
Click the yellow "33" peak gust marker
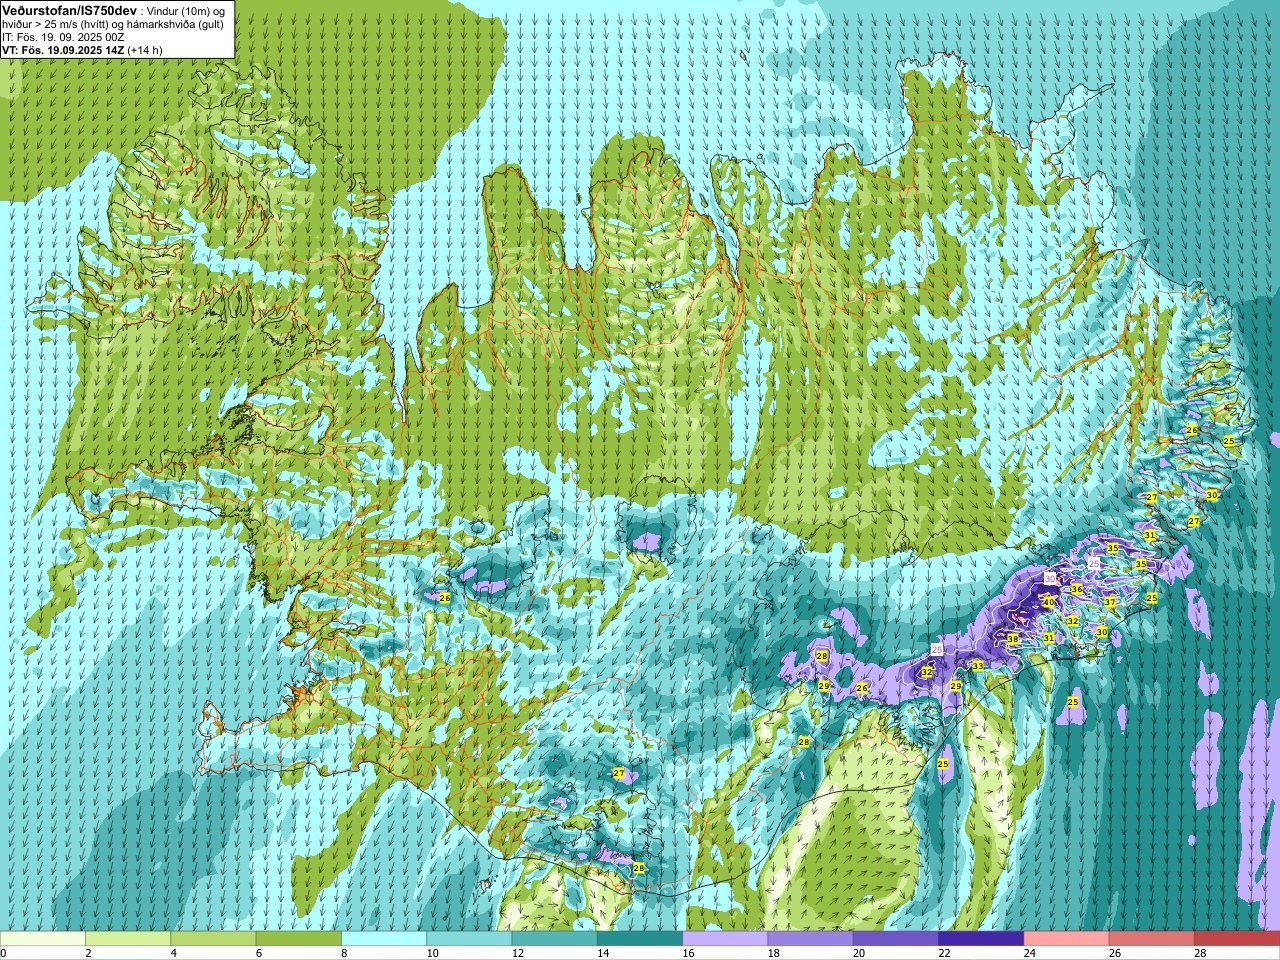[977, 666]
